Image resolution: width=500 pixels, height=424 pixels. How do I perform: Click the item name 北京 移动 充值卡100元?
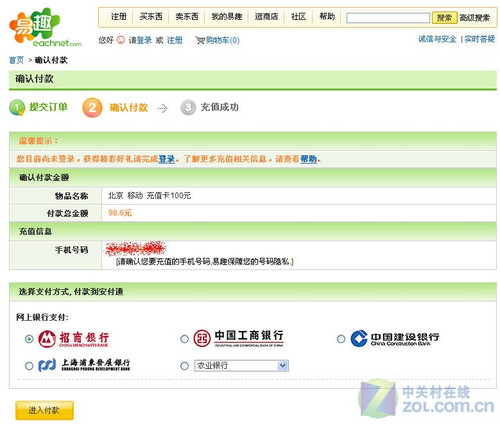coord(149,196)
